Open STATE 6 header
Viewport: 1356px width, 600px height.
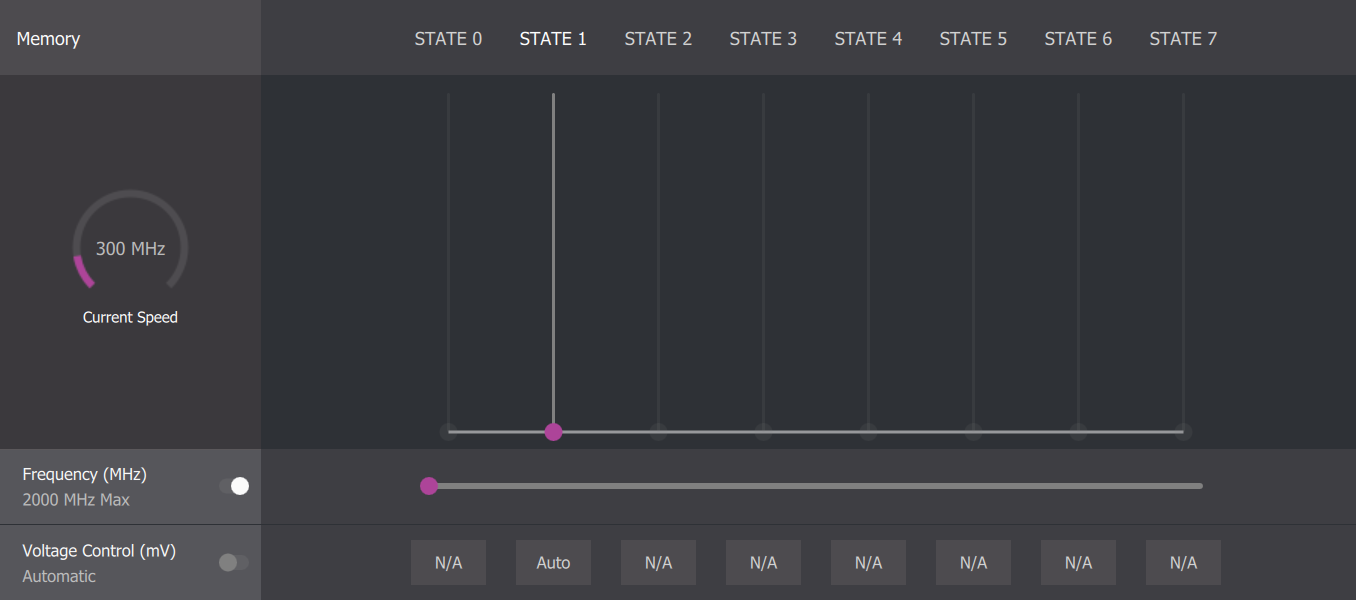1078,39
